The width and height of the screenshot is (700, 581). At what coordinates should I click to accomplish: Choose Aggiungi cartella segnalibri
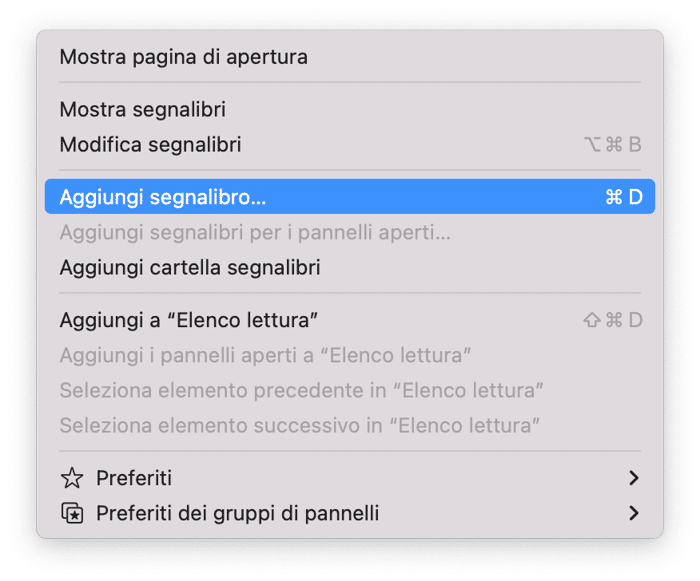pos(189,268)
